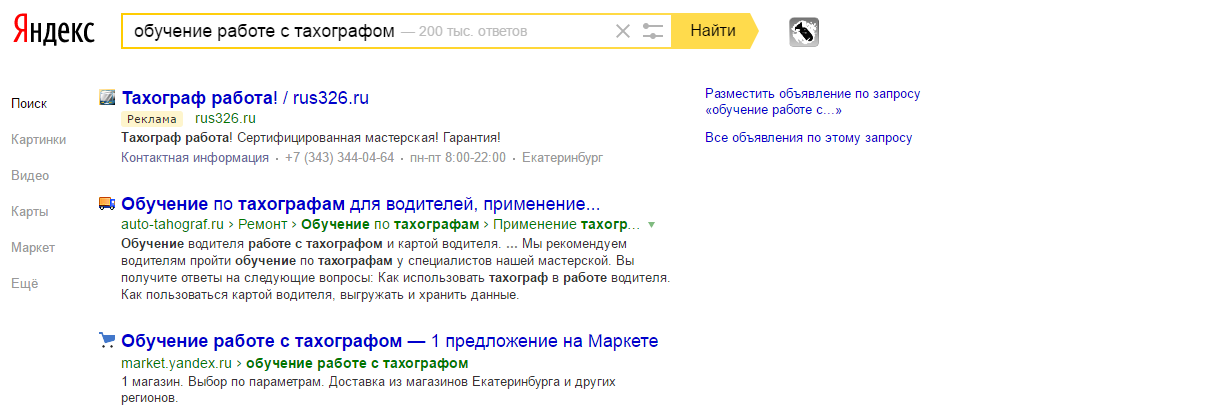Click rus326.ru ad favicon icon
This screenshot has width=1210, height=413.
point(108,98)
